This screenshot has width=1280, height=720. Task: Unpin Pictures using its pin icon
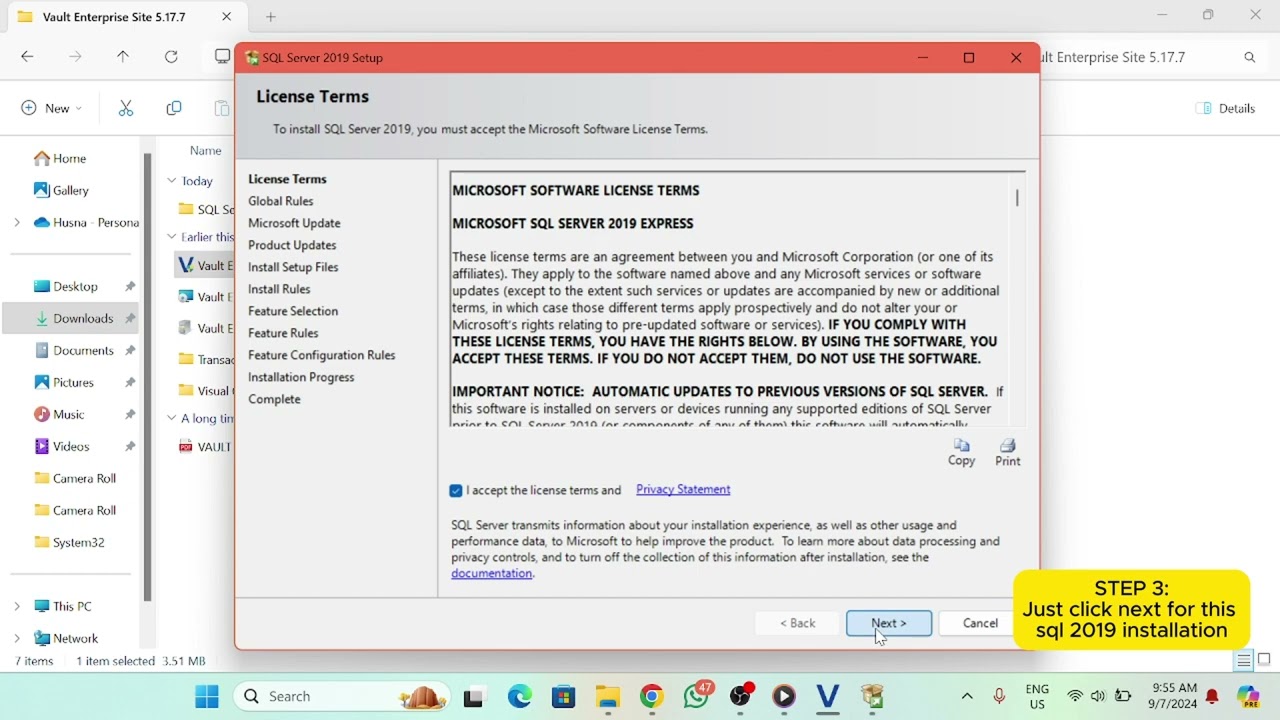(x=130, y=383)
